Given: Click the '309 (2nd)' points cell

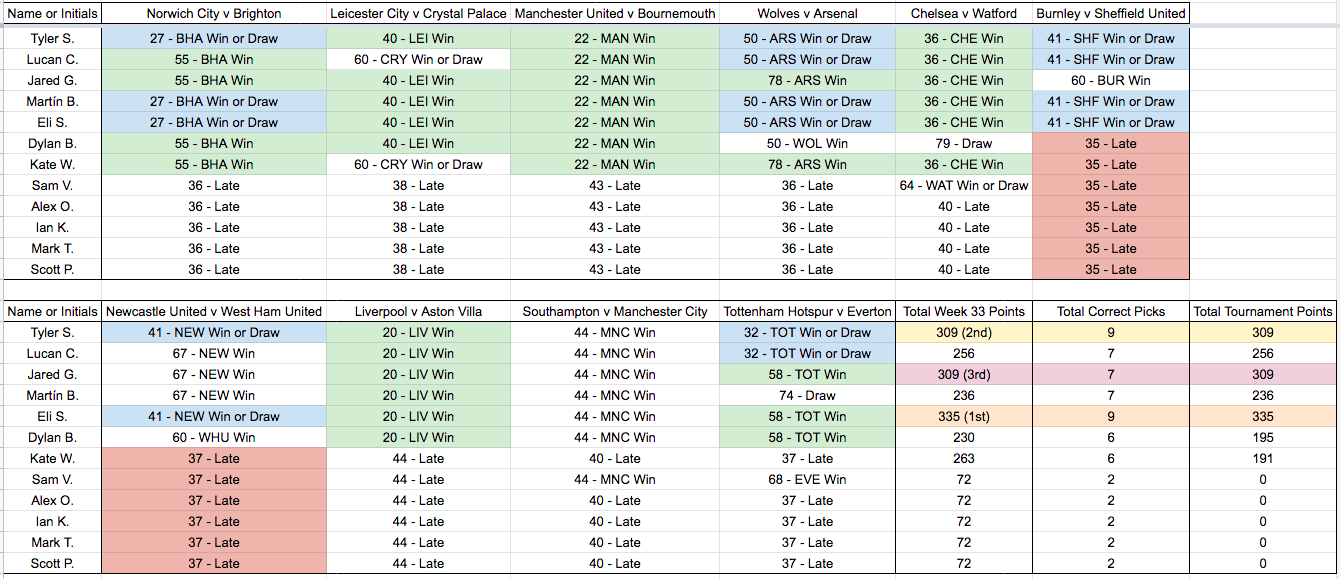Looking at the screenshot, I should tap(963, 332).
